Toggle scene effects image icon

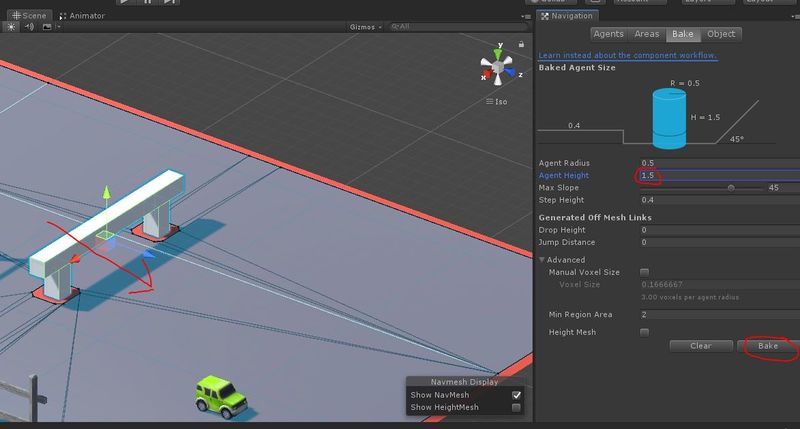[46, 27]
